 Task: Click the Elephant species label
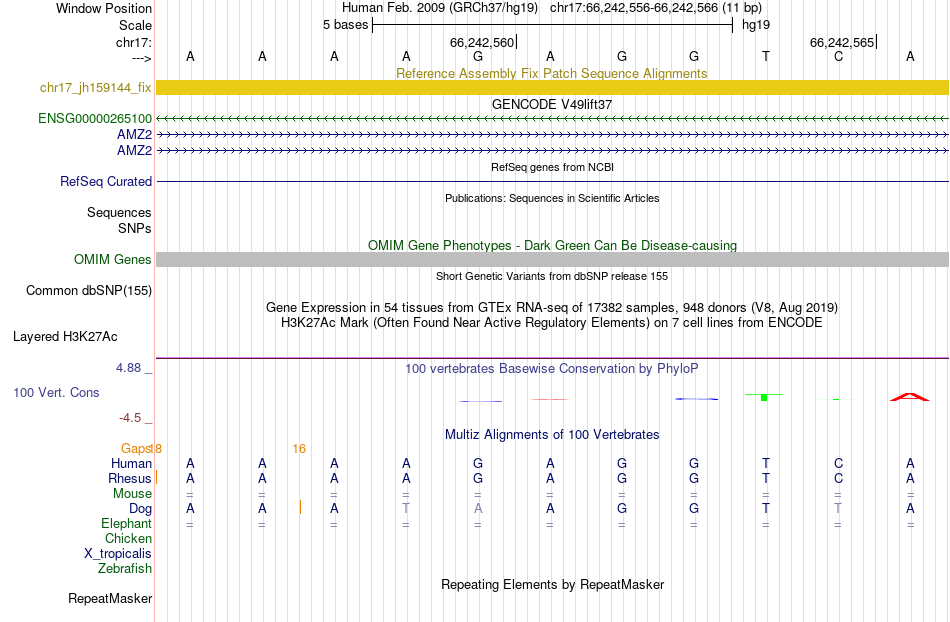coord(127,523)
